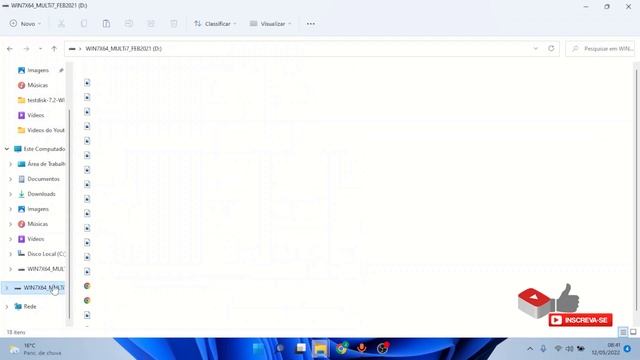
Task: Open recent locations dropdown arrow
Action: [40, 49]
